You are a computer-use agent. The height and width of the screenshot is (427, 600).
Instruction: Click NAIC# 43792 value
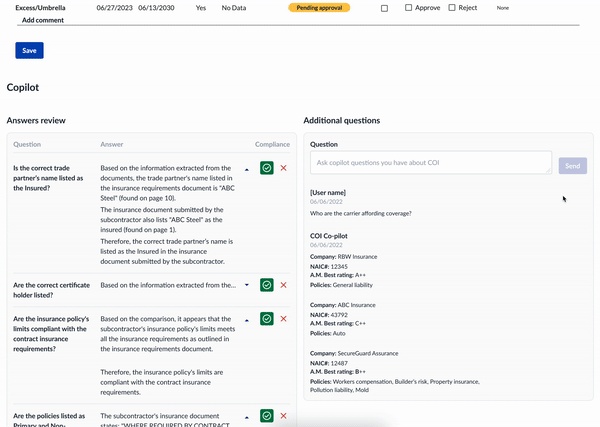tap(339, 315)
